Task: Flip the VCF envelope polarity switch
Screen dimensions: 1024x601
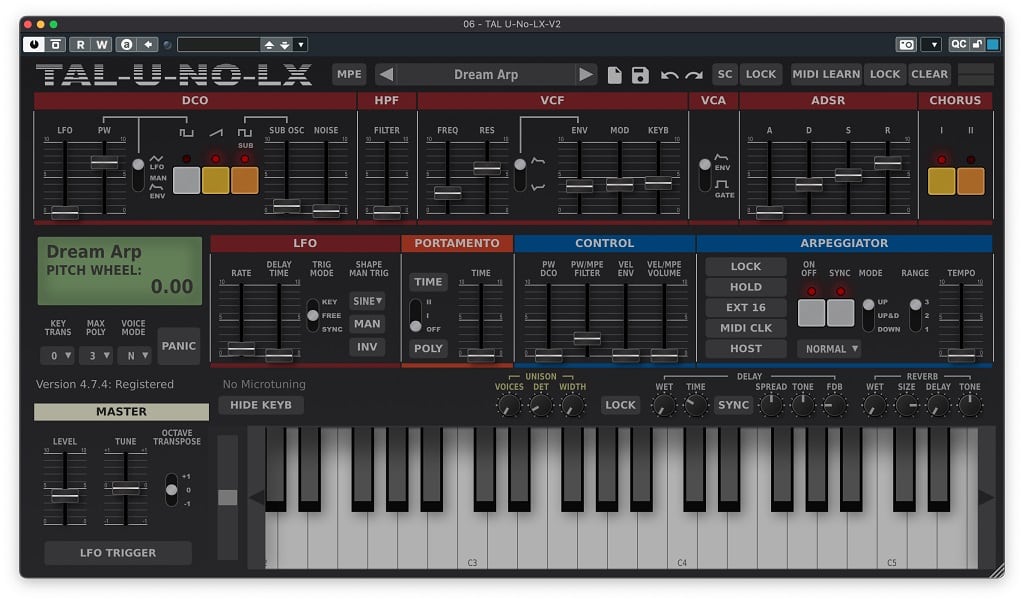Action: tap(520, 174)
